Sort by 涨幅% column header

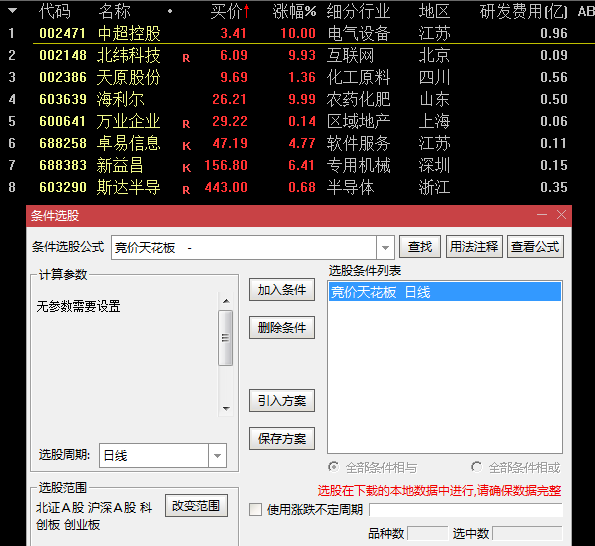pyautogui.click(x=294, y=11)
